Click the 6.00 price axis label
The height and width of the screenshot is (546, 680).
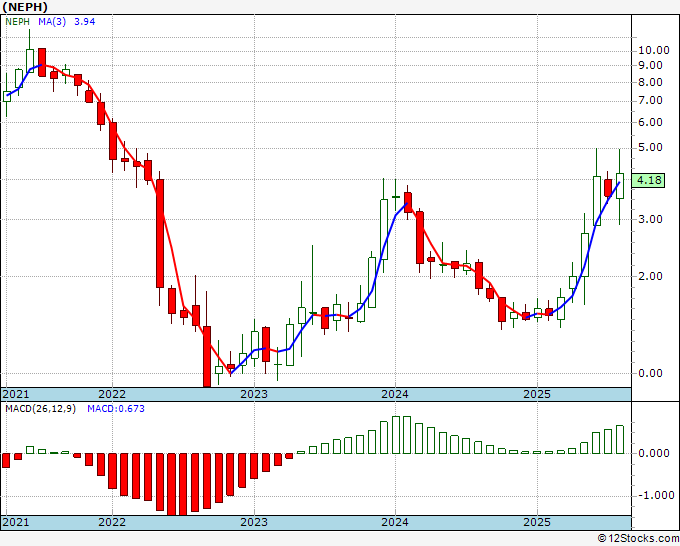(x=650, y=122)
